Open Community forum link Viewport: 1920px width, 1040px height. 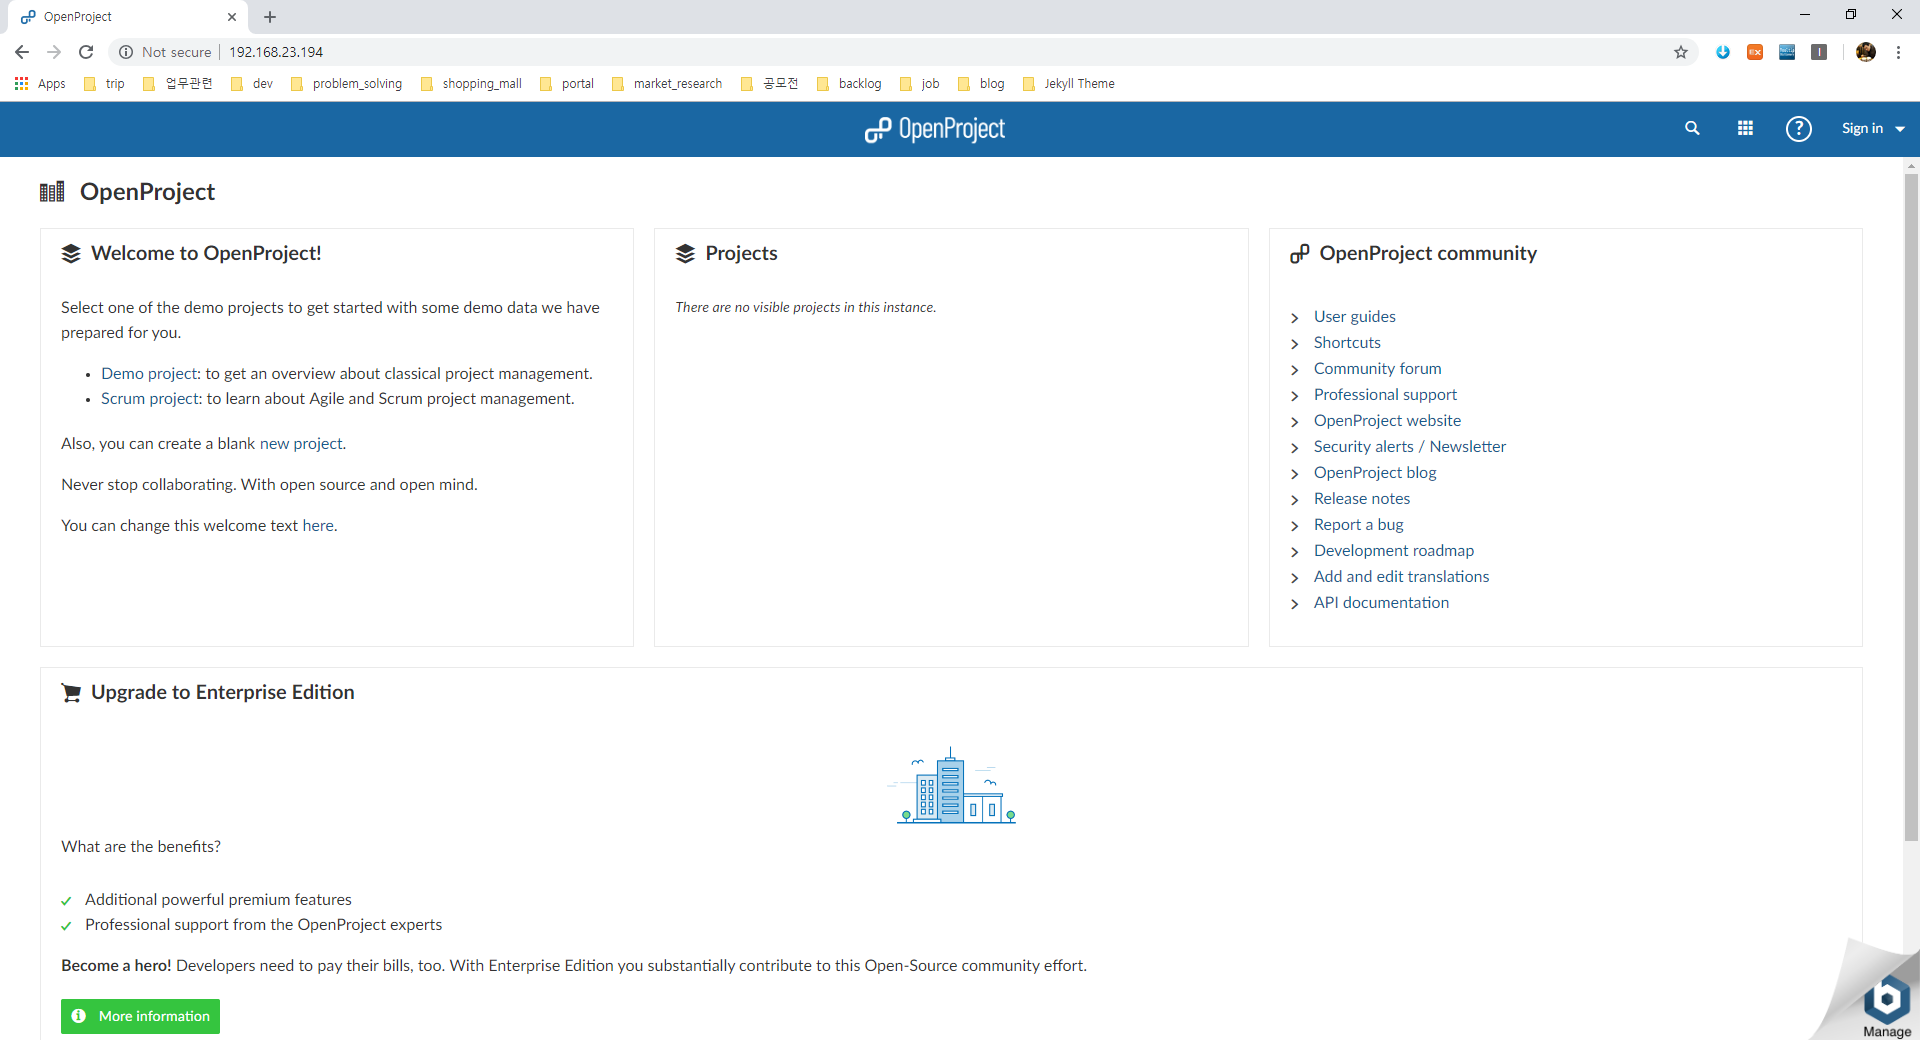click(x=1377, y=368)
